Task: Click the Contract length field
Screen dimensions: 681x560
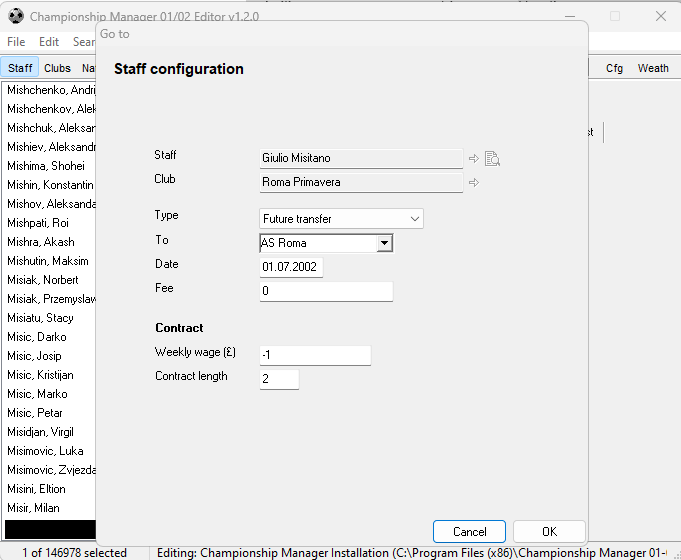Action: (279, 379)
